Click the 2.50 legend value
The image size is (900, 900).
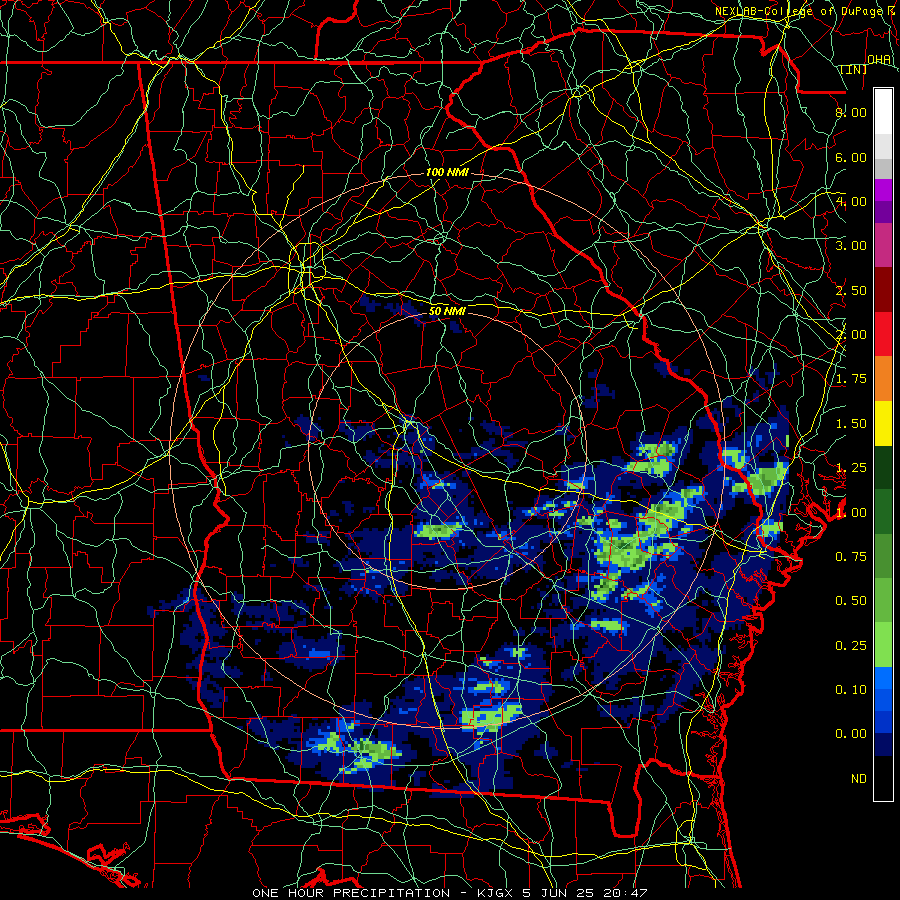(x=851, y=290)
